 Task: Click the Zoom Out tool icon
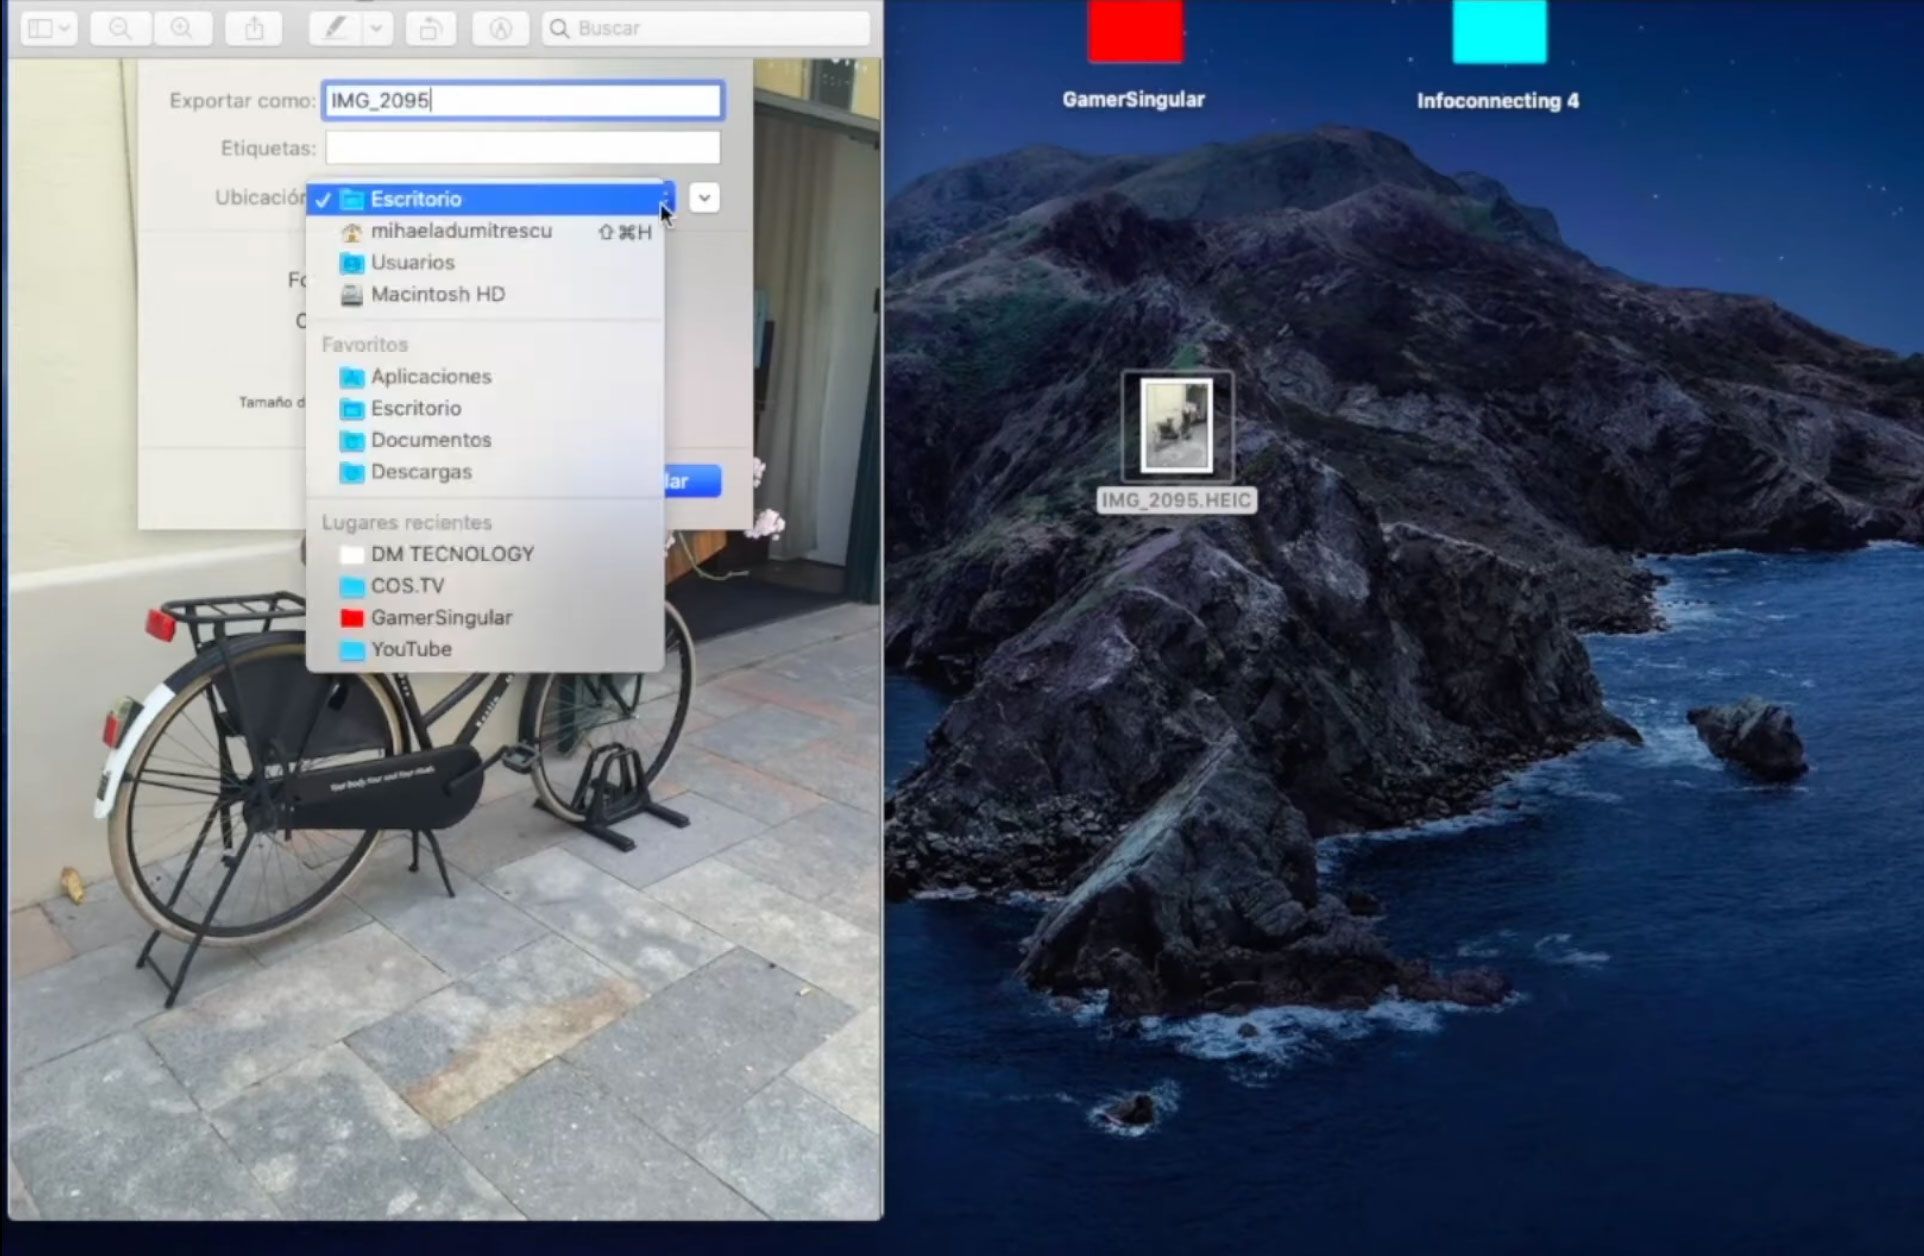(123, 28)
